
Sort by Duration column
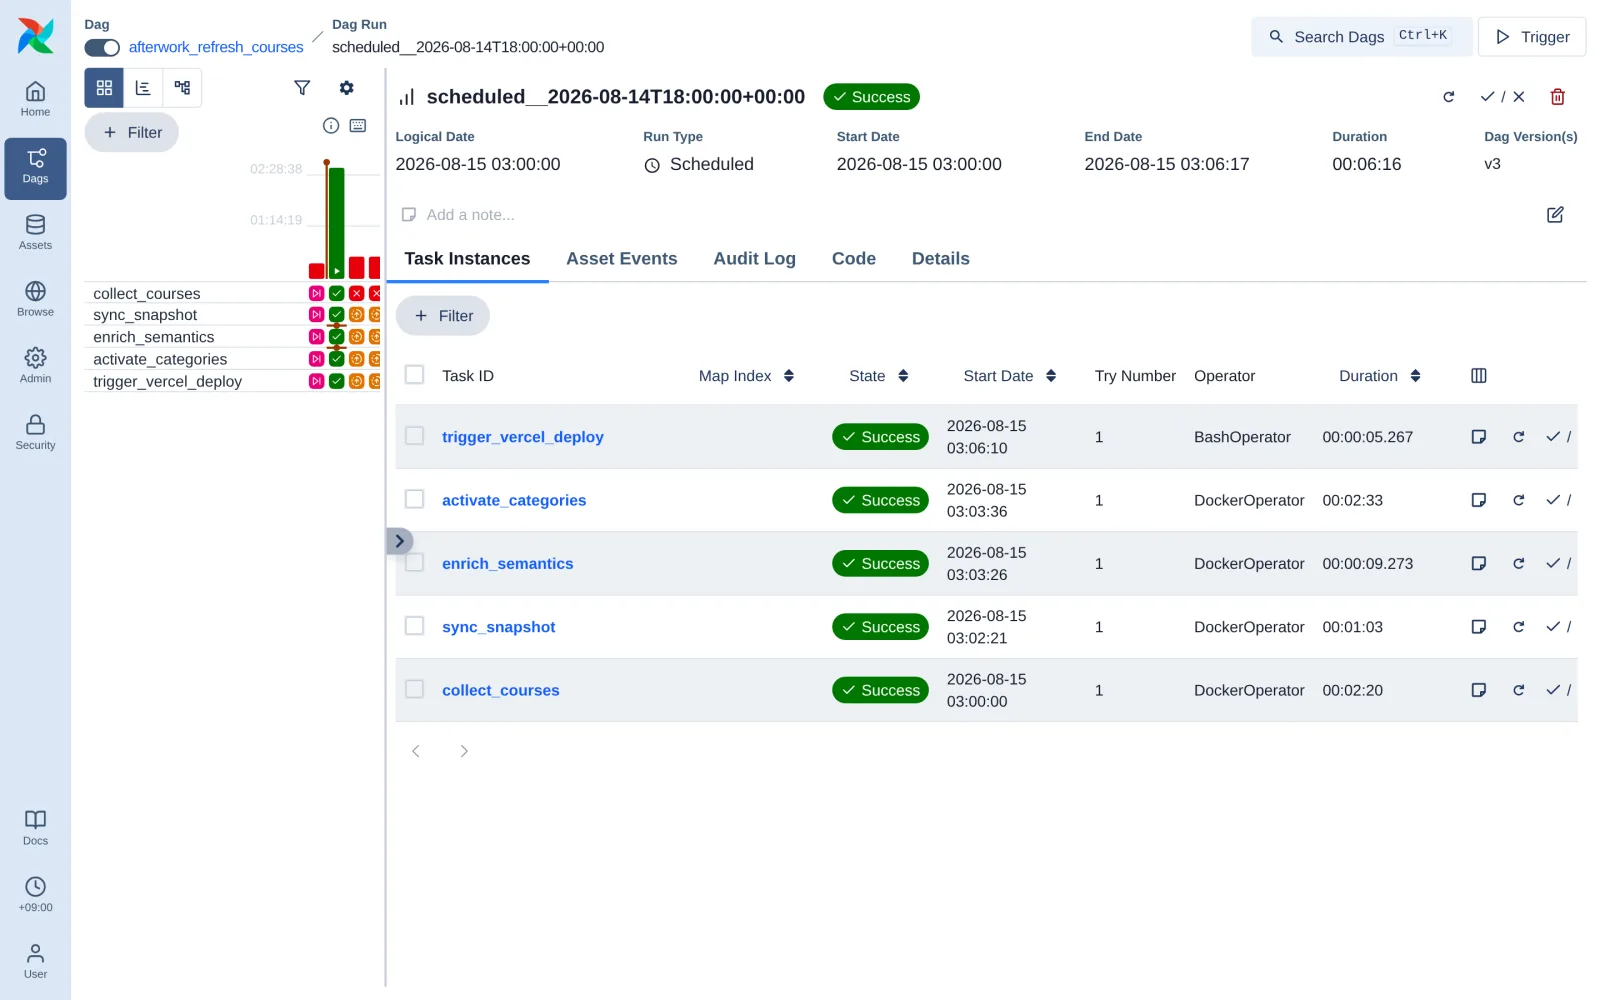pyautogui.click(x=1380, y=376)
